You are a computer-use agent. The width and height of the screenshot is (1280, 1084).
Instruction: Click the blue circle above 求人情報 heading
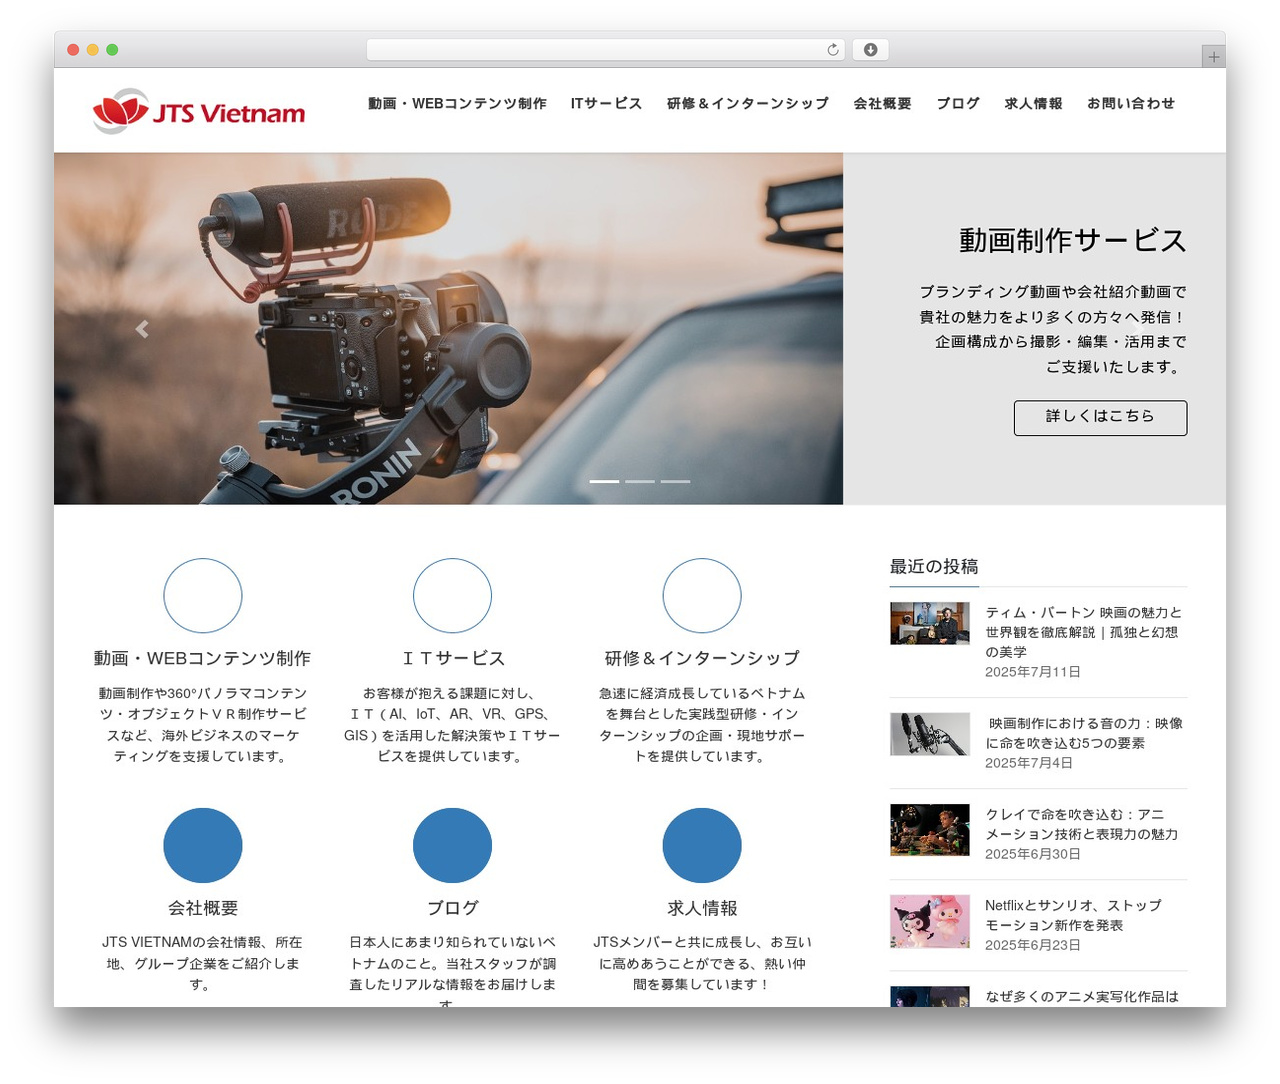(x=702, y=846)
